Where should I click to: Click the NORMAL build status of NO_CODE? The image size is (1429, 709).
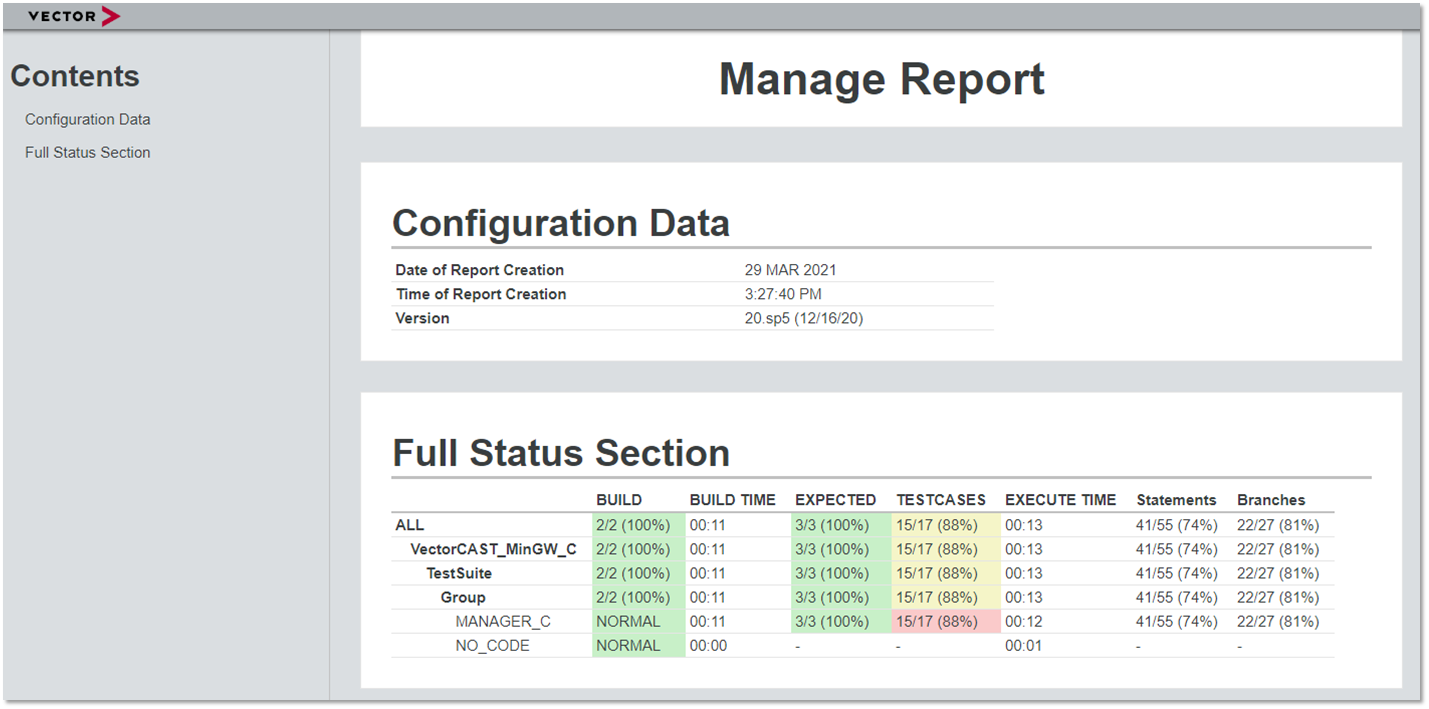625,645
